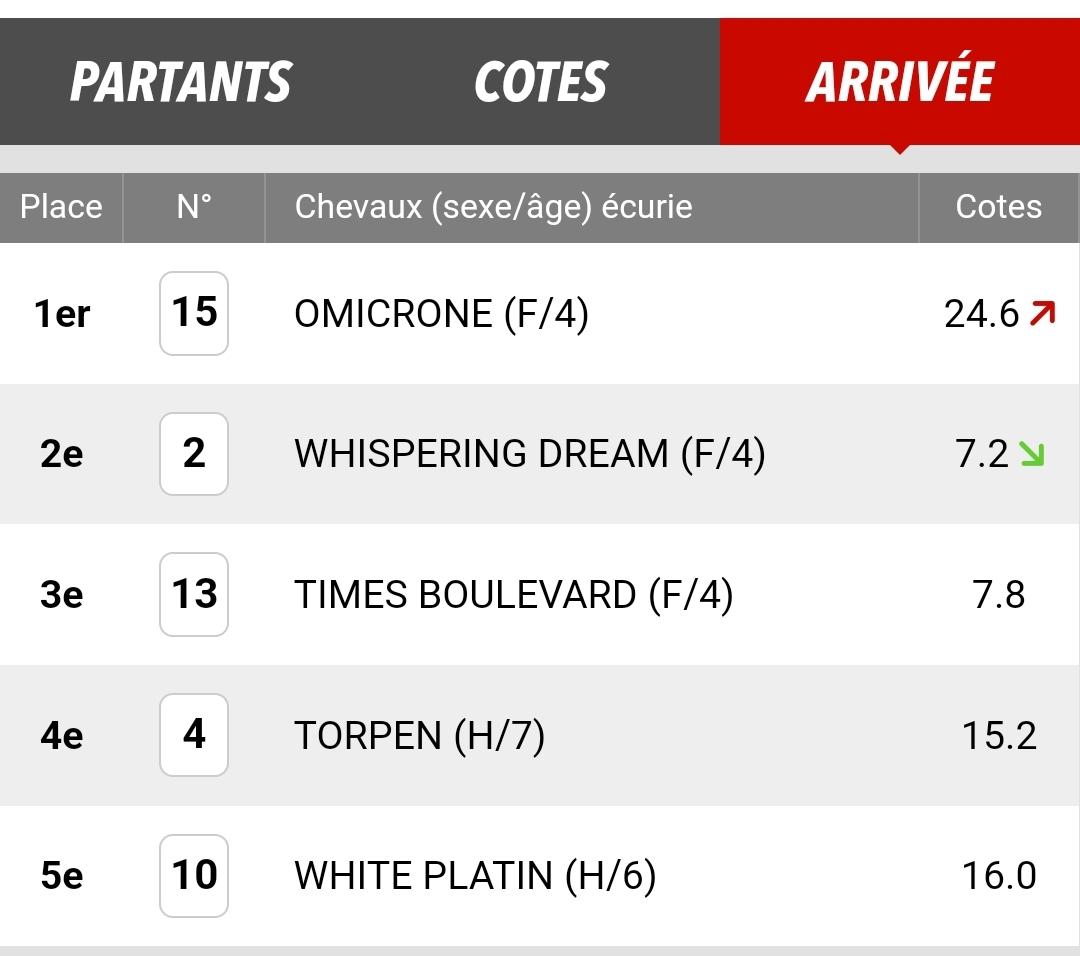Screen dimensions: 1080x956
Task: Sort by the Place column header
Action: coord(61,207)
